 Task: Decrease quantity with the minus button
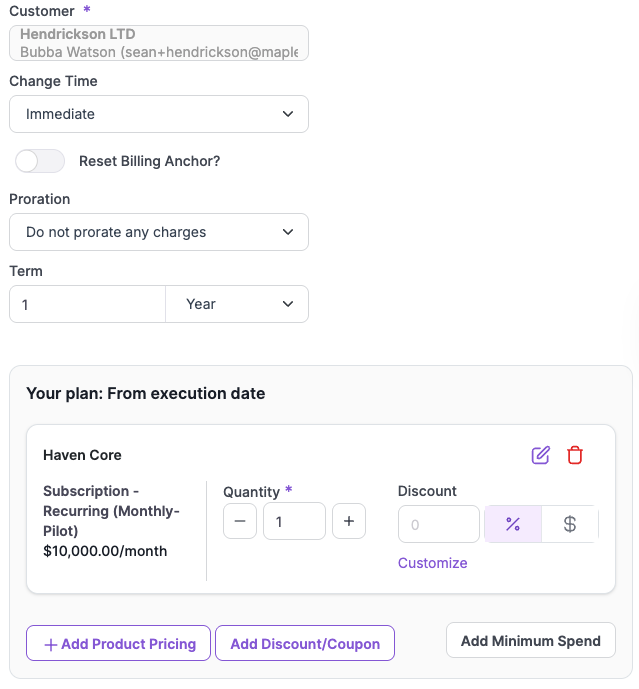240,521
